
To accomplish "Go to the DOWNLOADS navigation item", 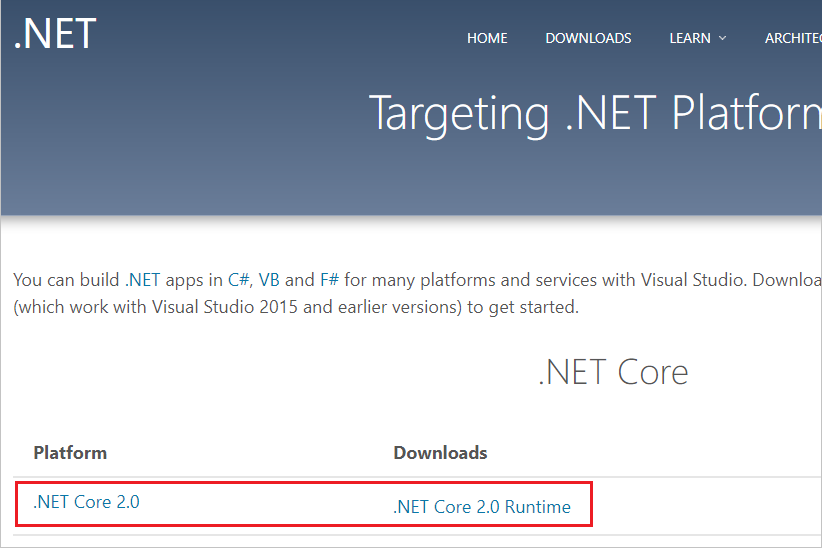I will coord(588,38).
